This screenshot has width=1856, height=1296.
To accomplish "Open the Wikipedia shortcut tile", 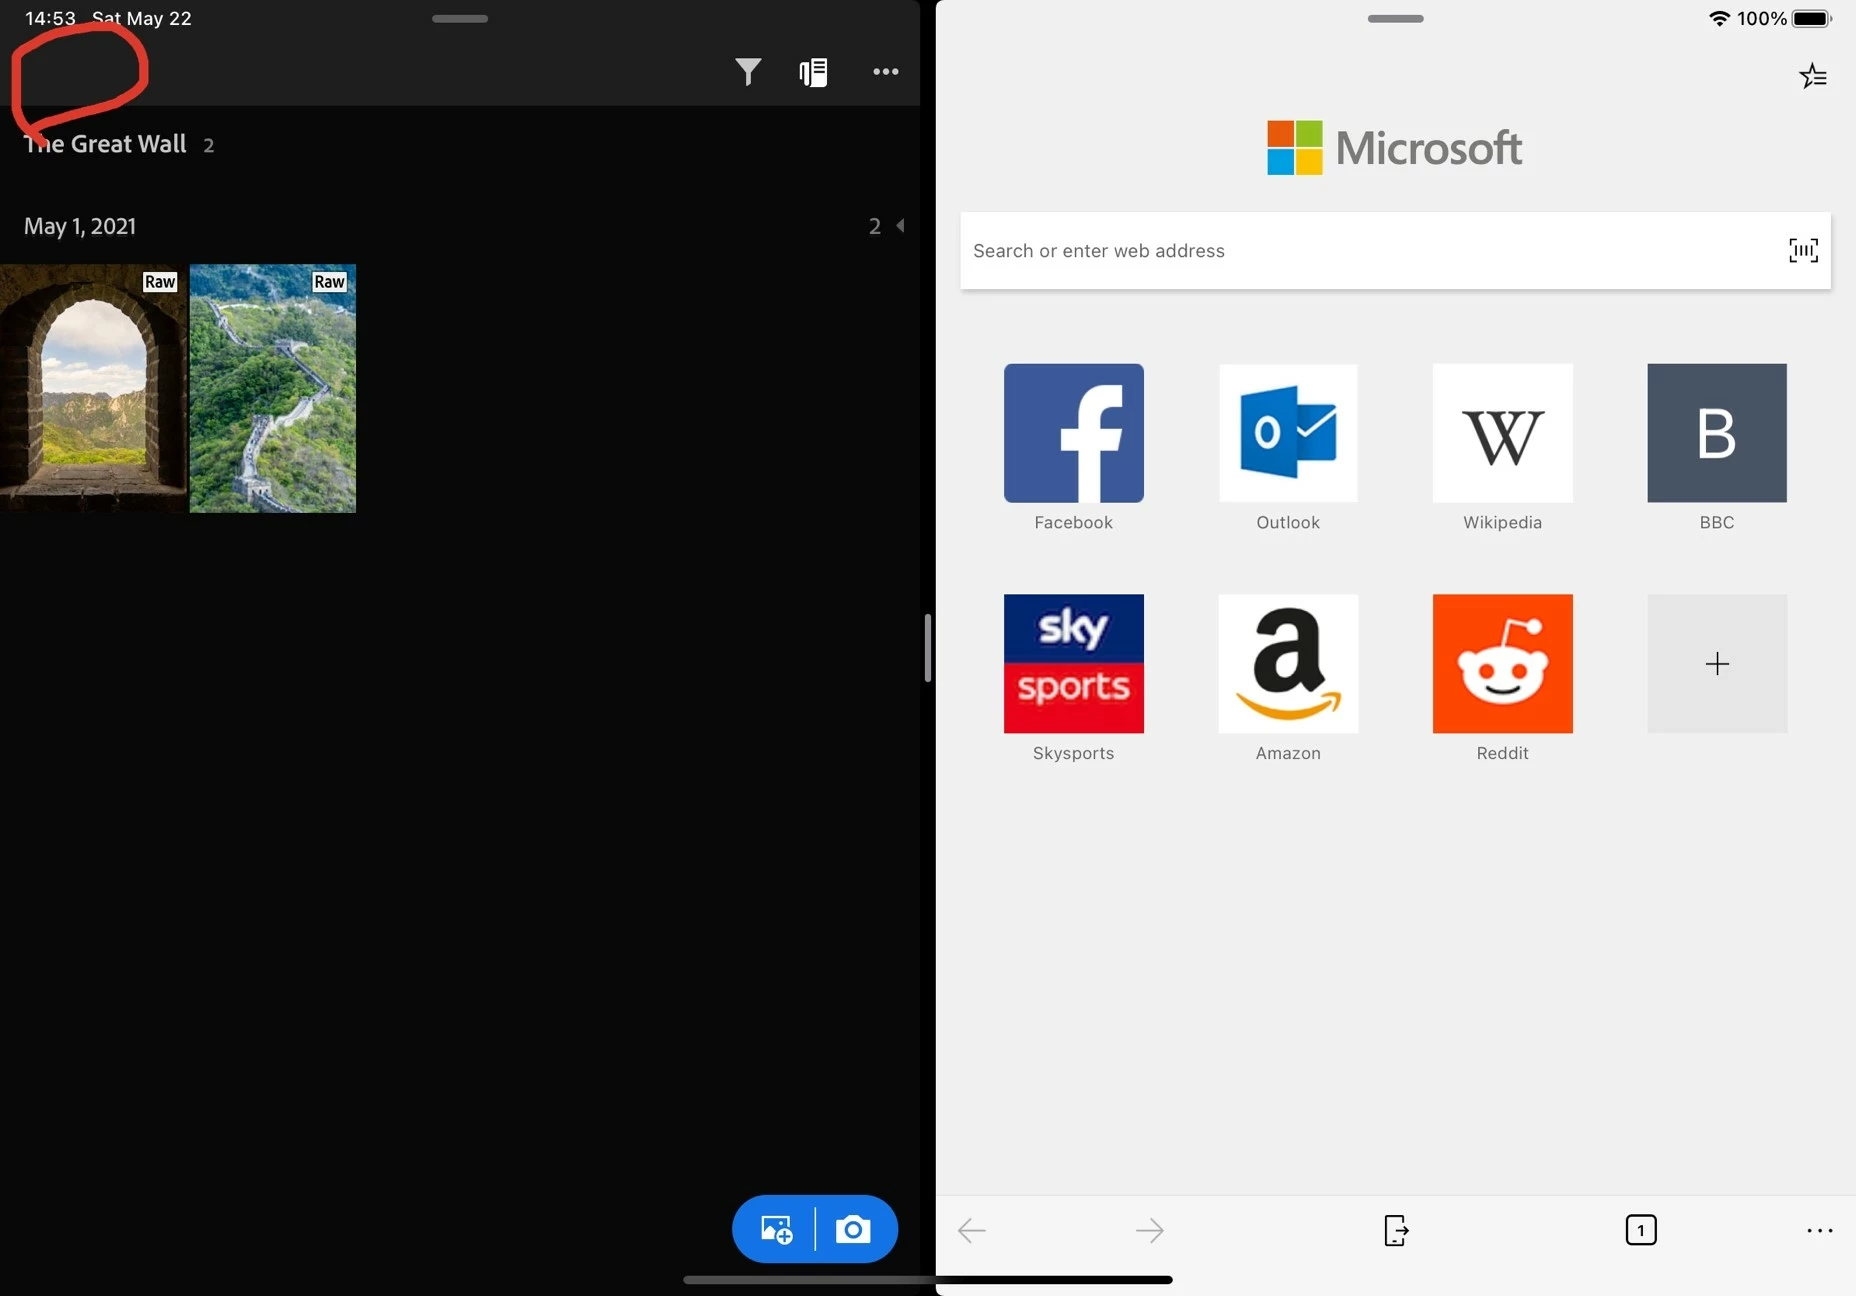I will 1502,433.
